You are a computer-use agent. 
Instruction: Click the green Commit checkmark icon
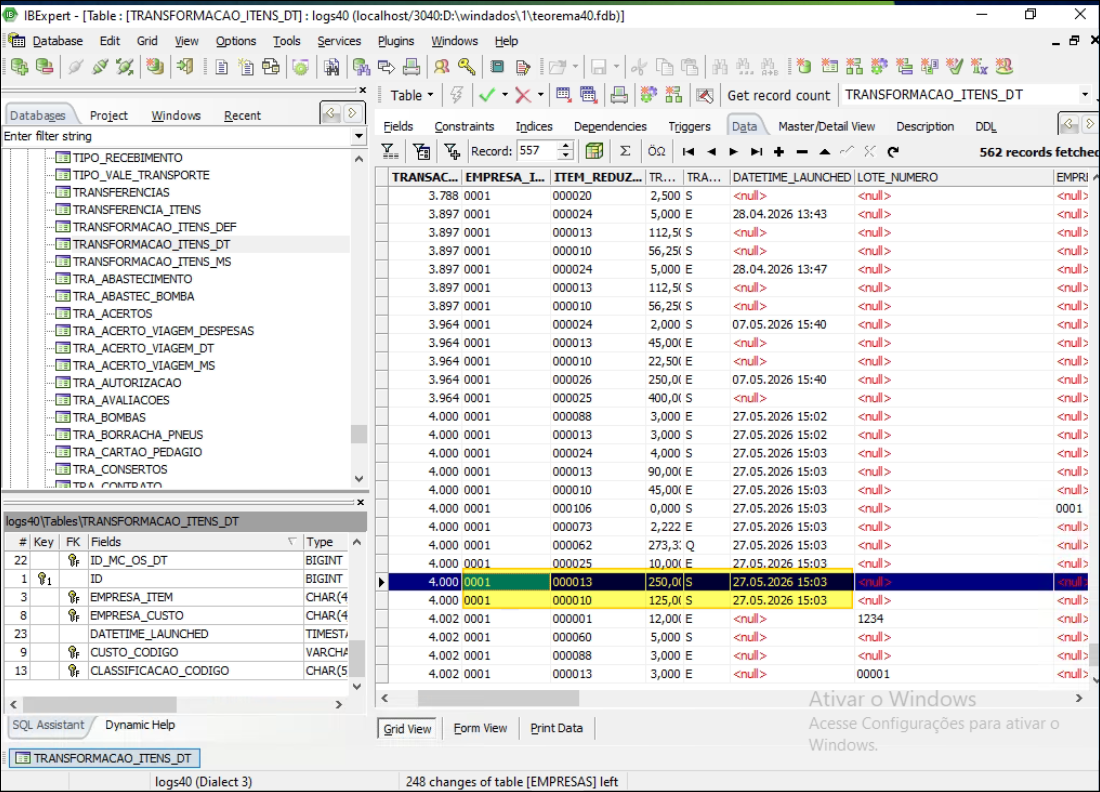(x=486, y=95)
